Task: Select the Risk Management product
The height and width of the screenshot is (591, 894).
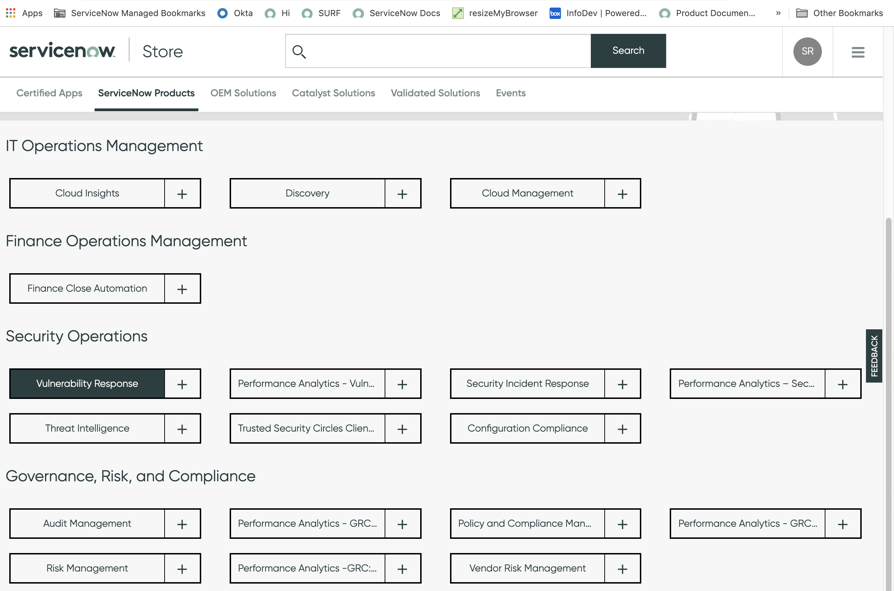Action: 87,569
